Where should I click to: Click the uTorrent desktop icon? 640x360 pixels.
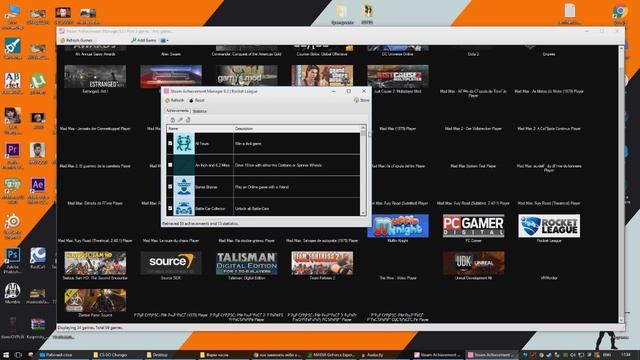coord(38,81)
